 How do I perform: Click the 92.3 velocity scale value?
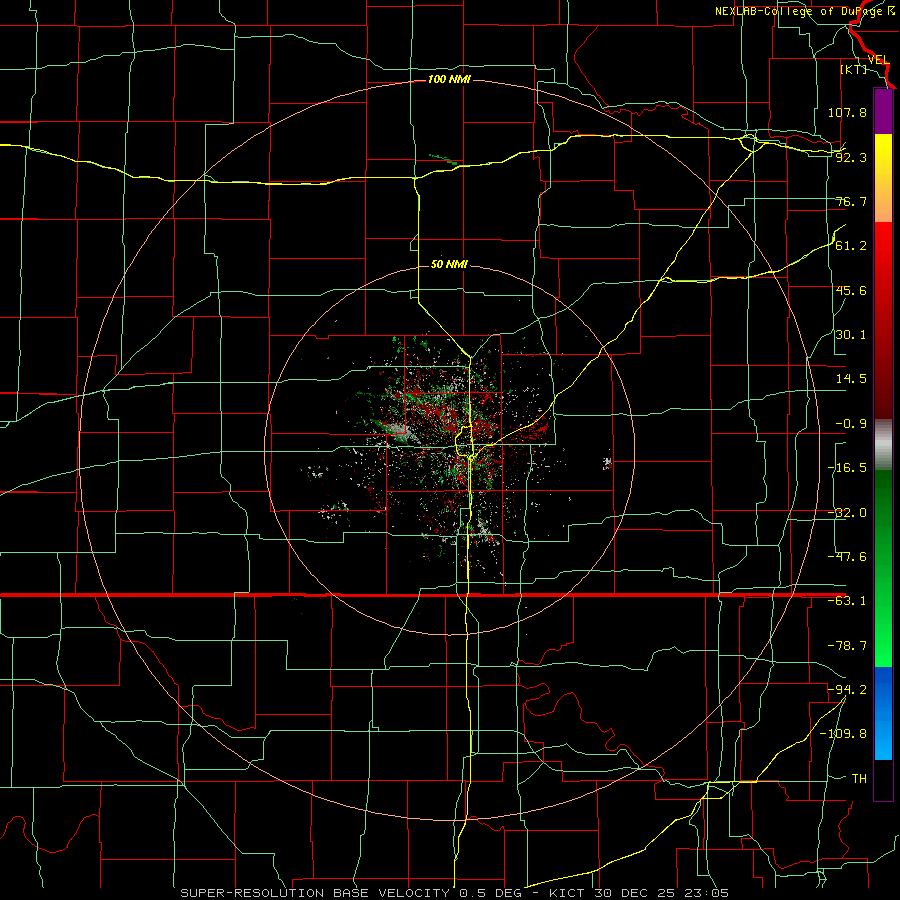tap(851, 157)
